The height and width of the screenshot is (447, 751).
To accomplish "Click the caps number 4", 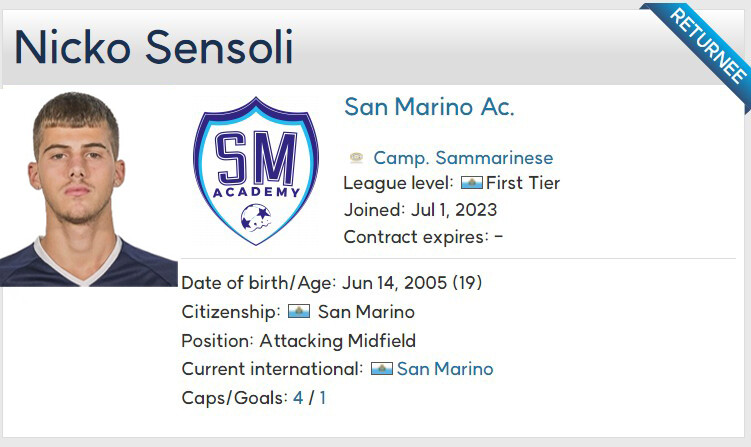I will tap(298, 398).
